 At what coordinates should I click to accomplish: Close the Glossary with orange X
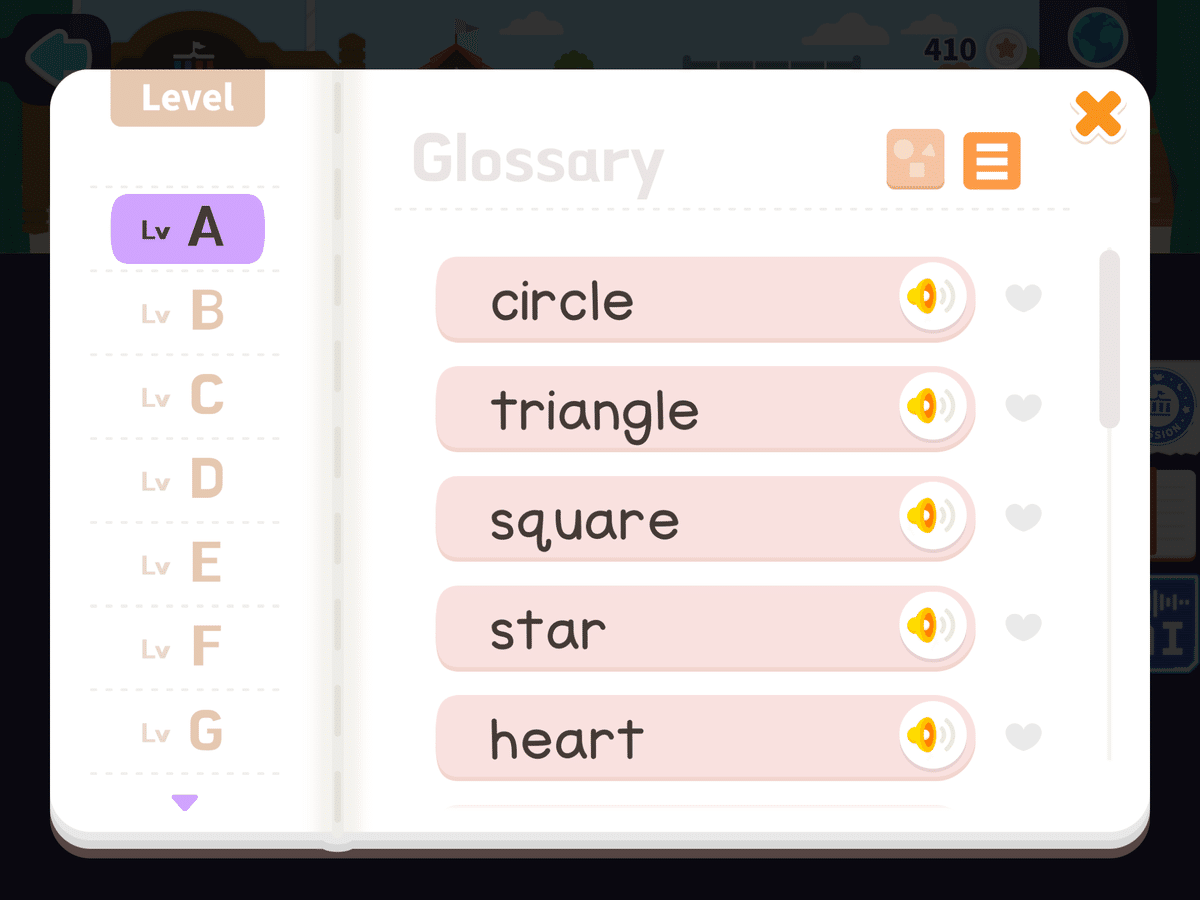coord(1098,115)
